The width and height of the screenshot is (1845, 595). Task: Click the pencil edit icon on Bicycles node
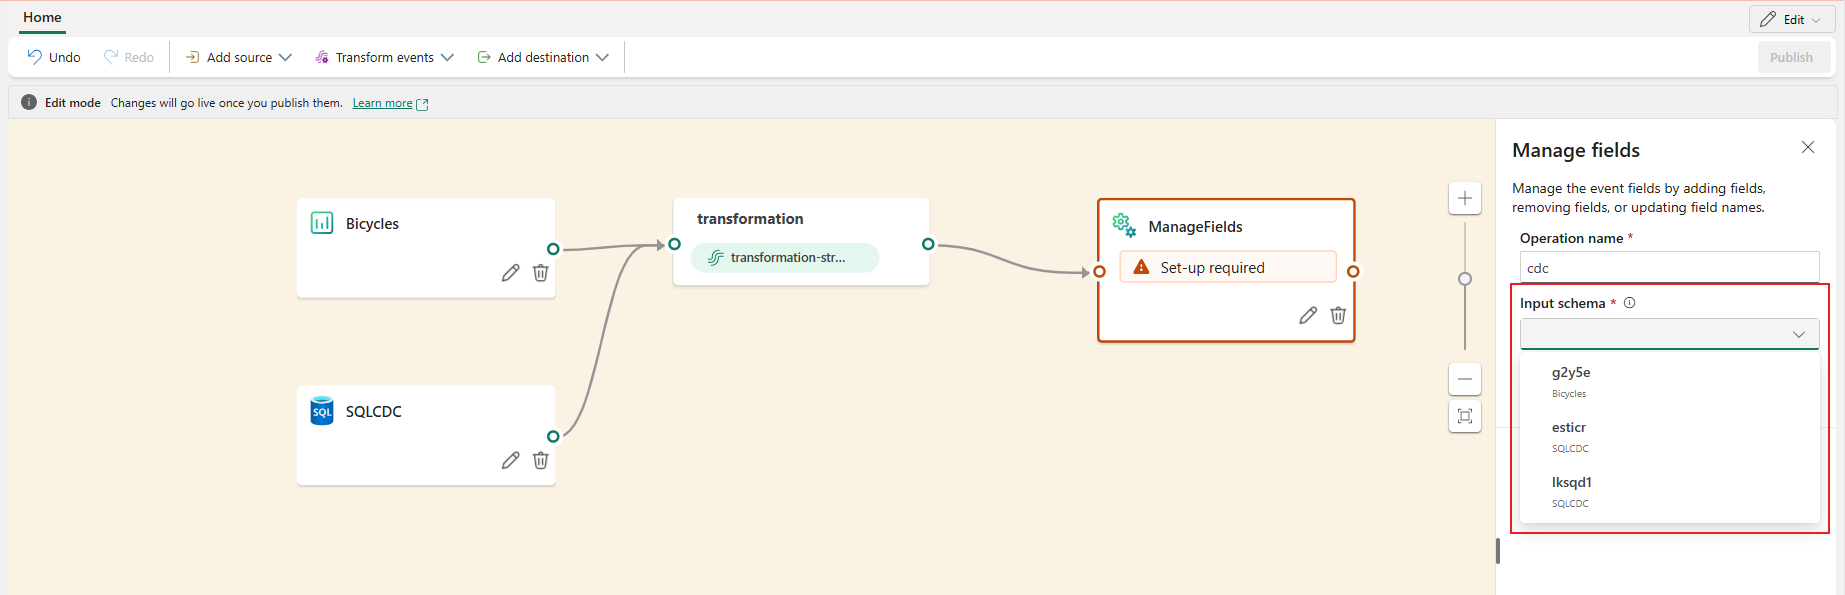click(510, 273)
